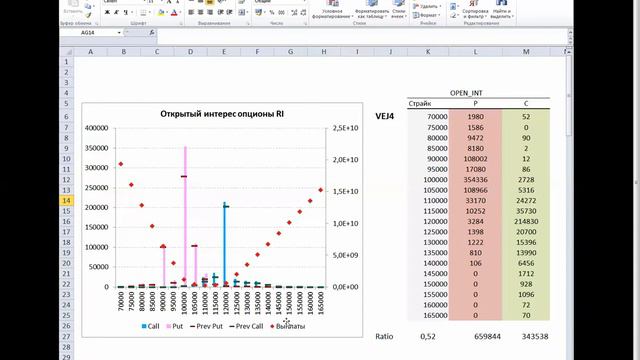Click the vertical scrollbar up arrow
The height and width of the screenshot is (360, 640).
point(569,52)
